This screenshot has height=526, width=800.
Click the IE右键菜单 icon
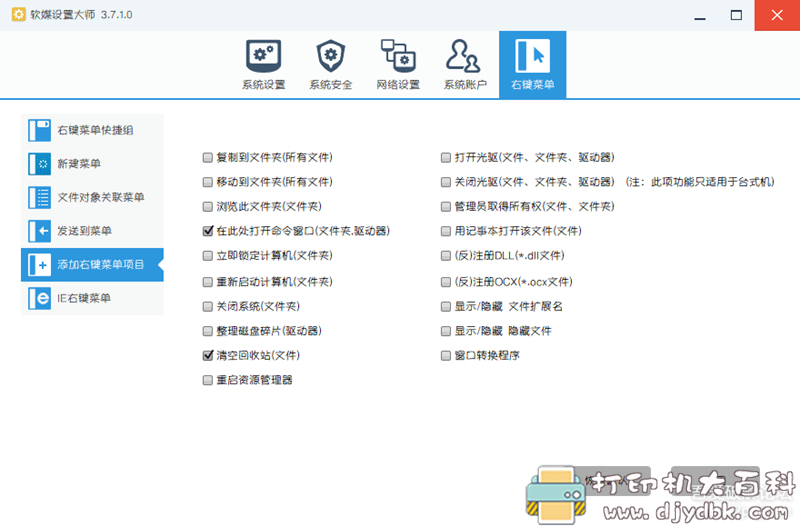click(39, 298)
